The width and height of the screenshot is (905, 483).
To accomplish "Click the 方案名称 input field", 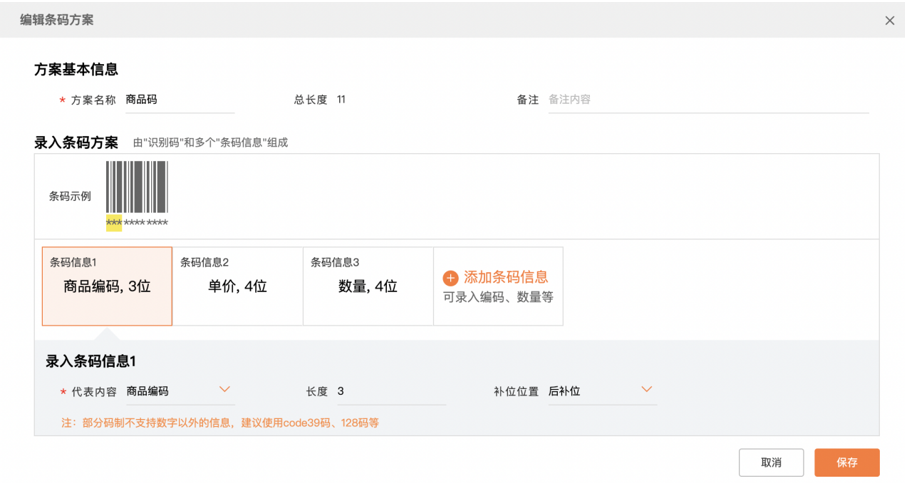I will point(178,100).
